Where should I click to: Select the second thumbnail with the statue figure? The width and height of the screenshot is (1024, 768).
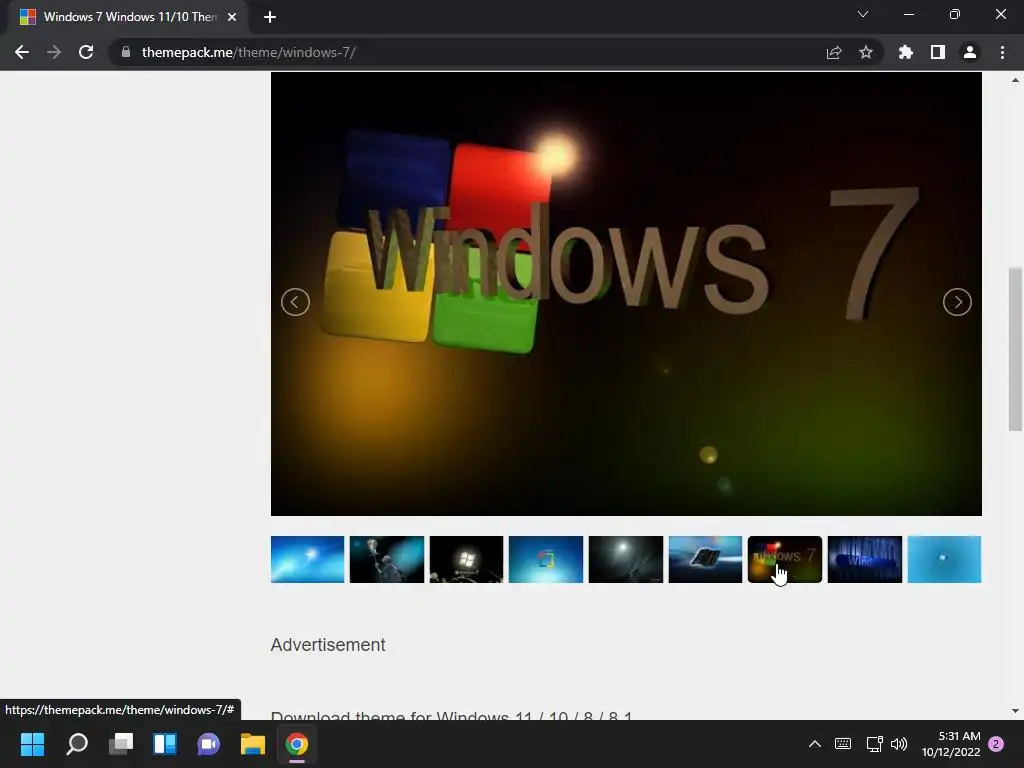(x=387, y=560)
